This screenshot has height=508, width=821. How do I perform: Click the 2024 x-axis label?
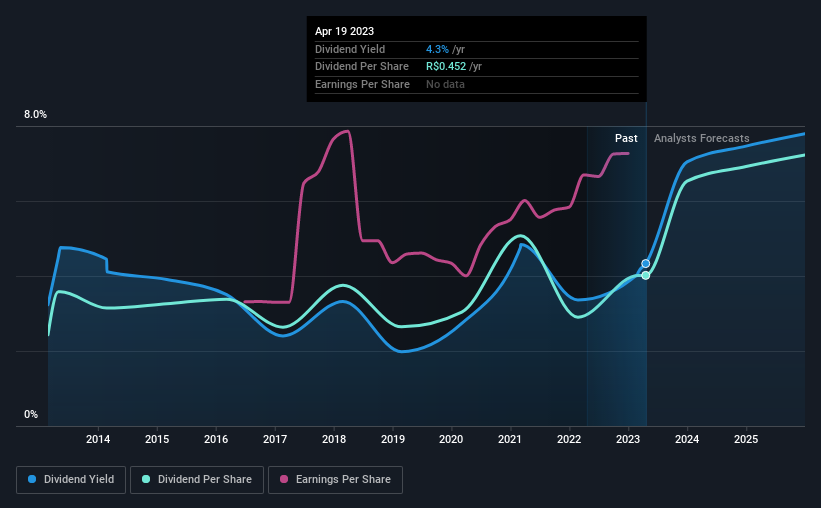687,439
